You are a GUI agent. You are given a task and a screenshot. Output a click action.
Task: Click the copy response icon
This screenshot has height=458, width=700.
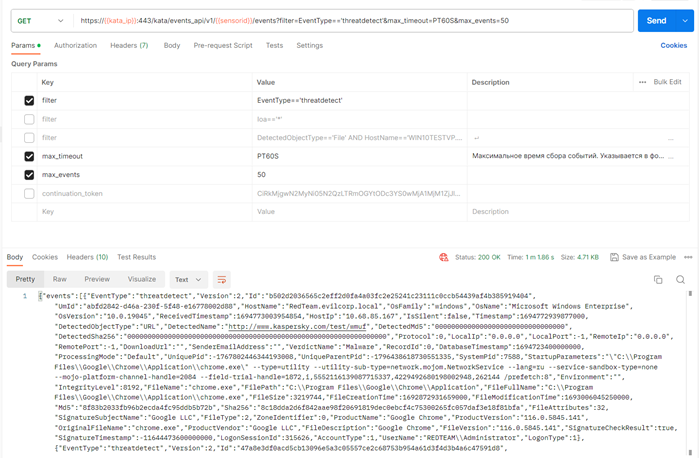[657, 280]
